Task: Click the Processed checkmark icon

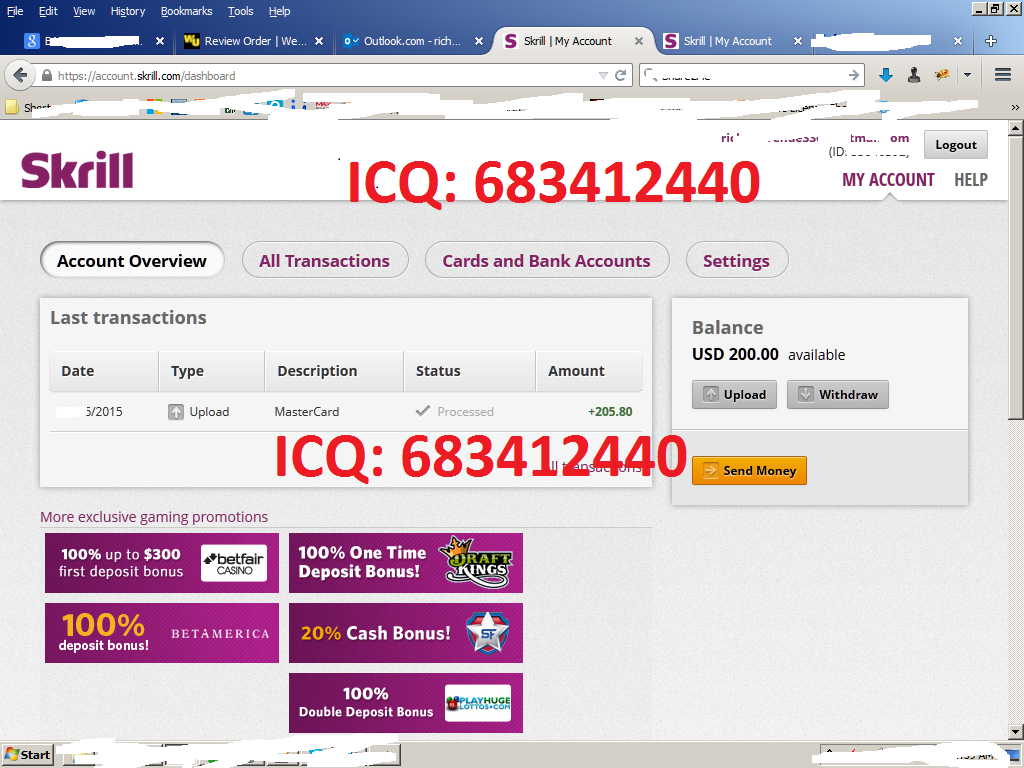Action: click(x=423, y=411)
